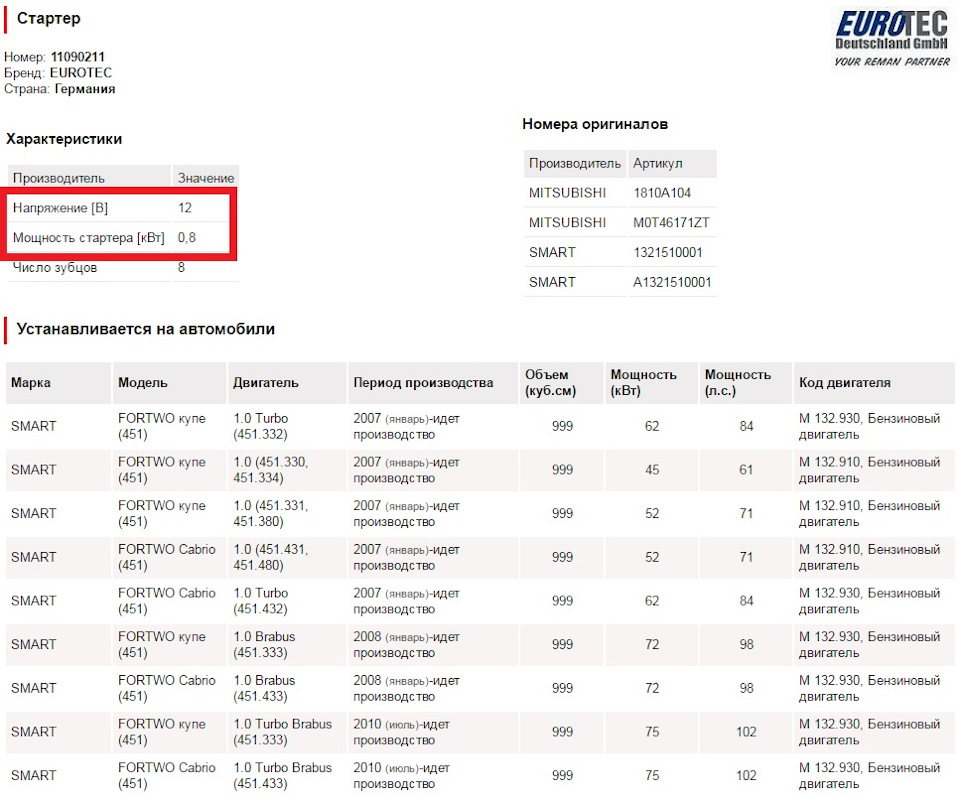
Task: Click the voltage value 12
Action: pyautogui.click(x=185, y=208)
